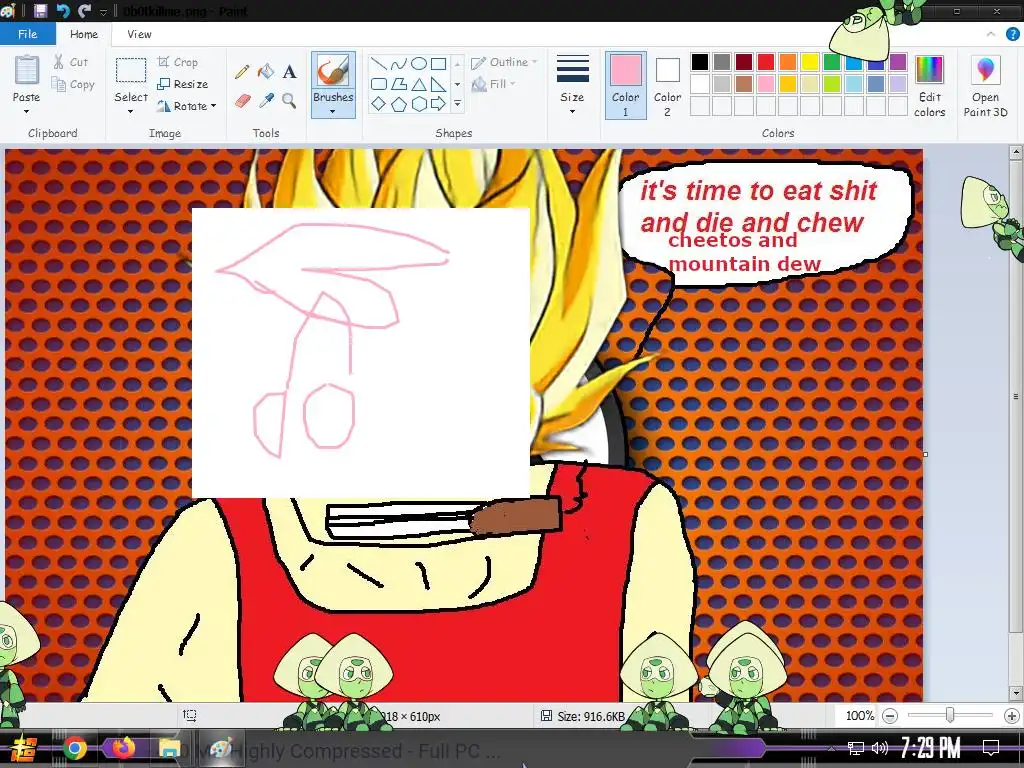The height and width of the screenshot is (768, 1024).
Task: Choose the Triangle shape
Action: (x=419, y=84)
